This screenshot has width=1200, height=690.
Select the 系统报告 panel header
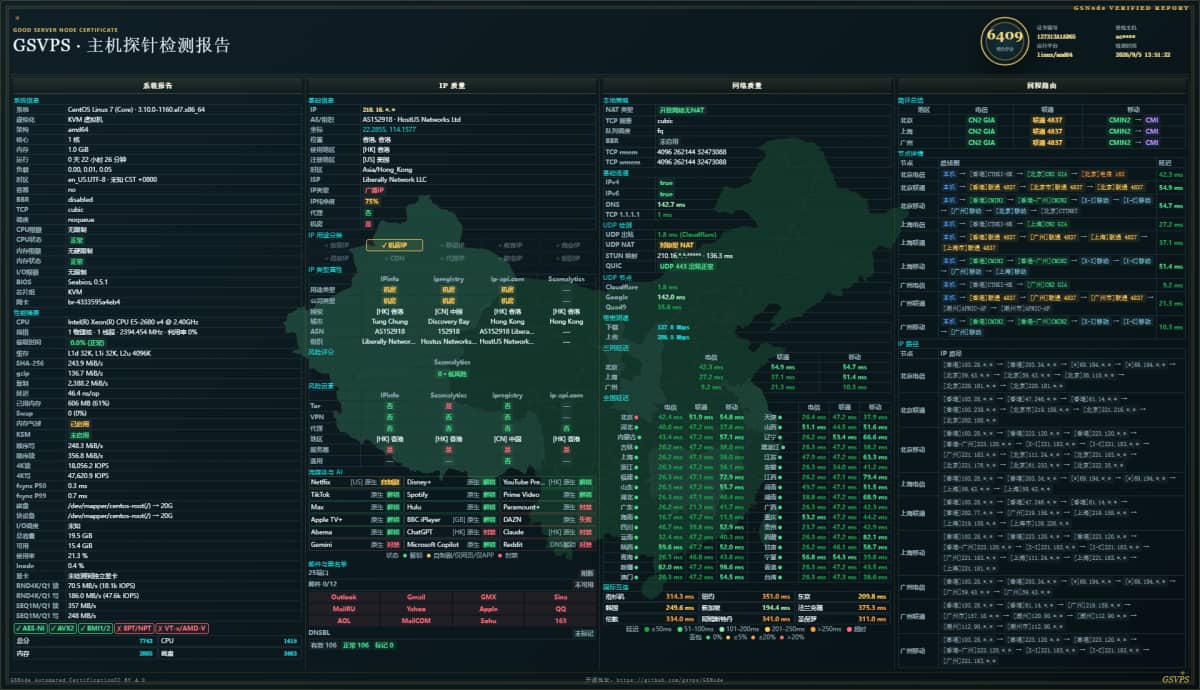coord(157,86)
